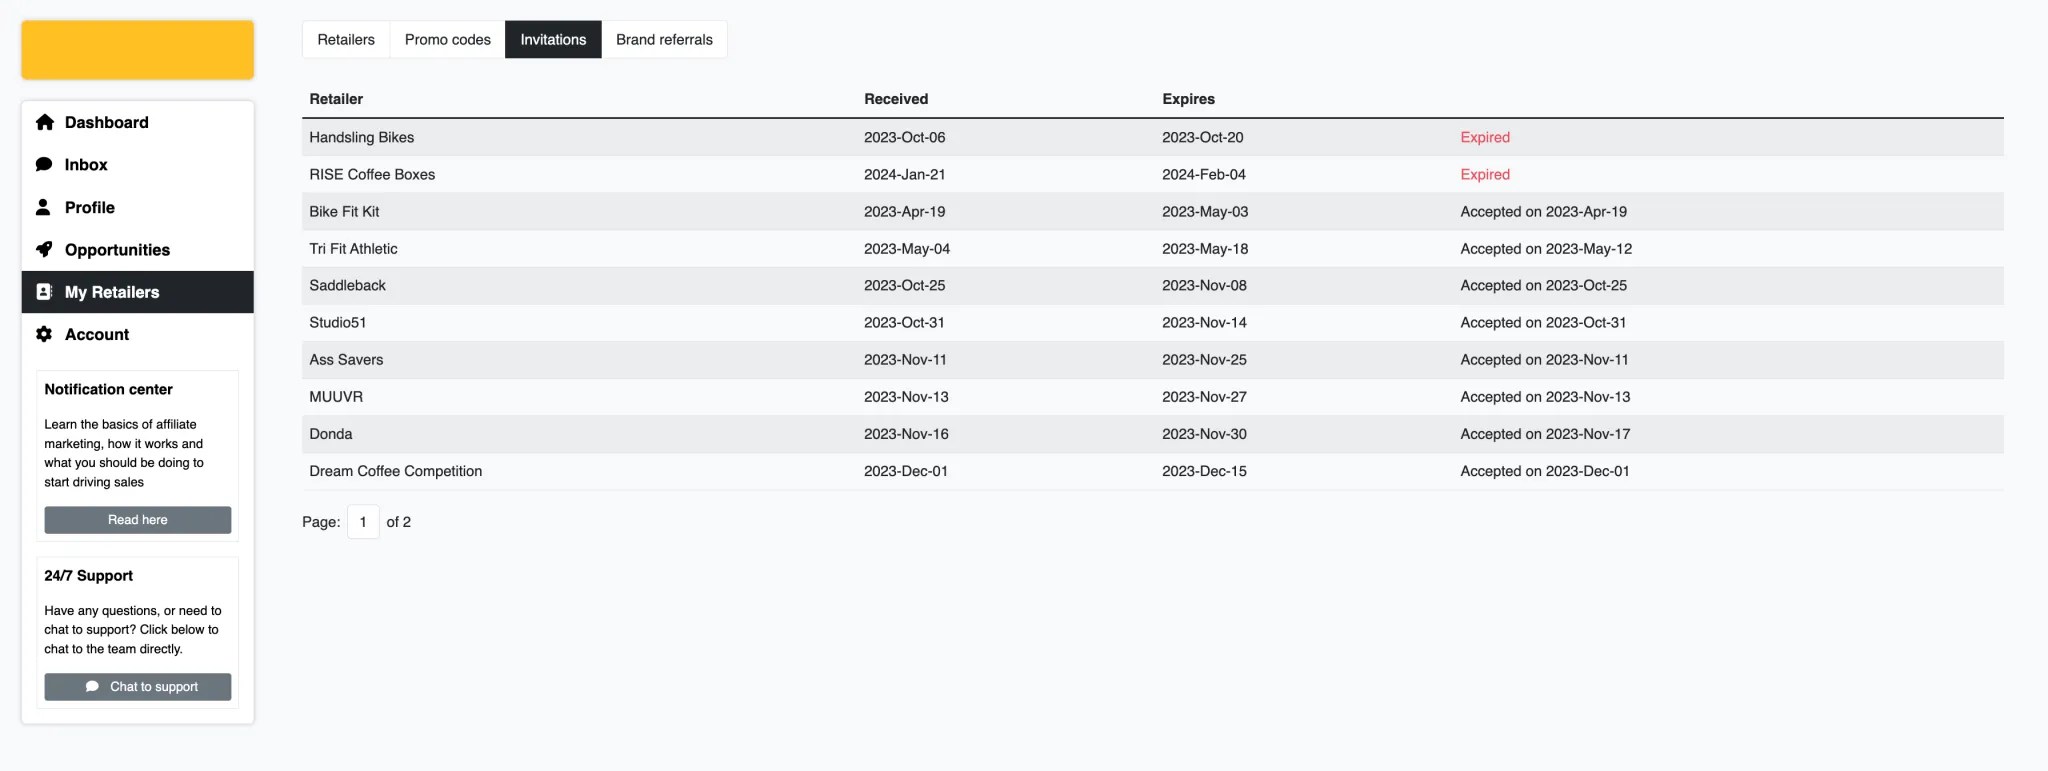The width and height of the screenshot is (2048, 771).
Task: Switch to the Brand referrals tab
Action: 664,40
